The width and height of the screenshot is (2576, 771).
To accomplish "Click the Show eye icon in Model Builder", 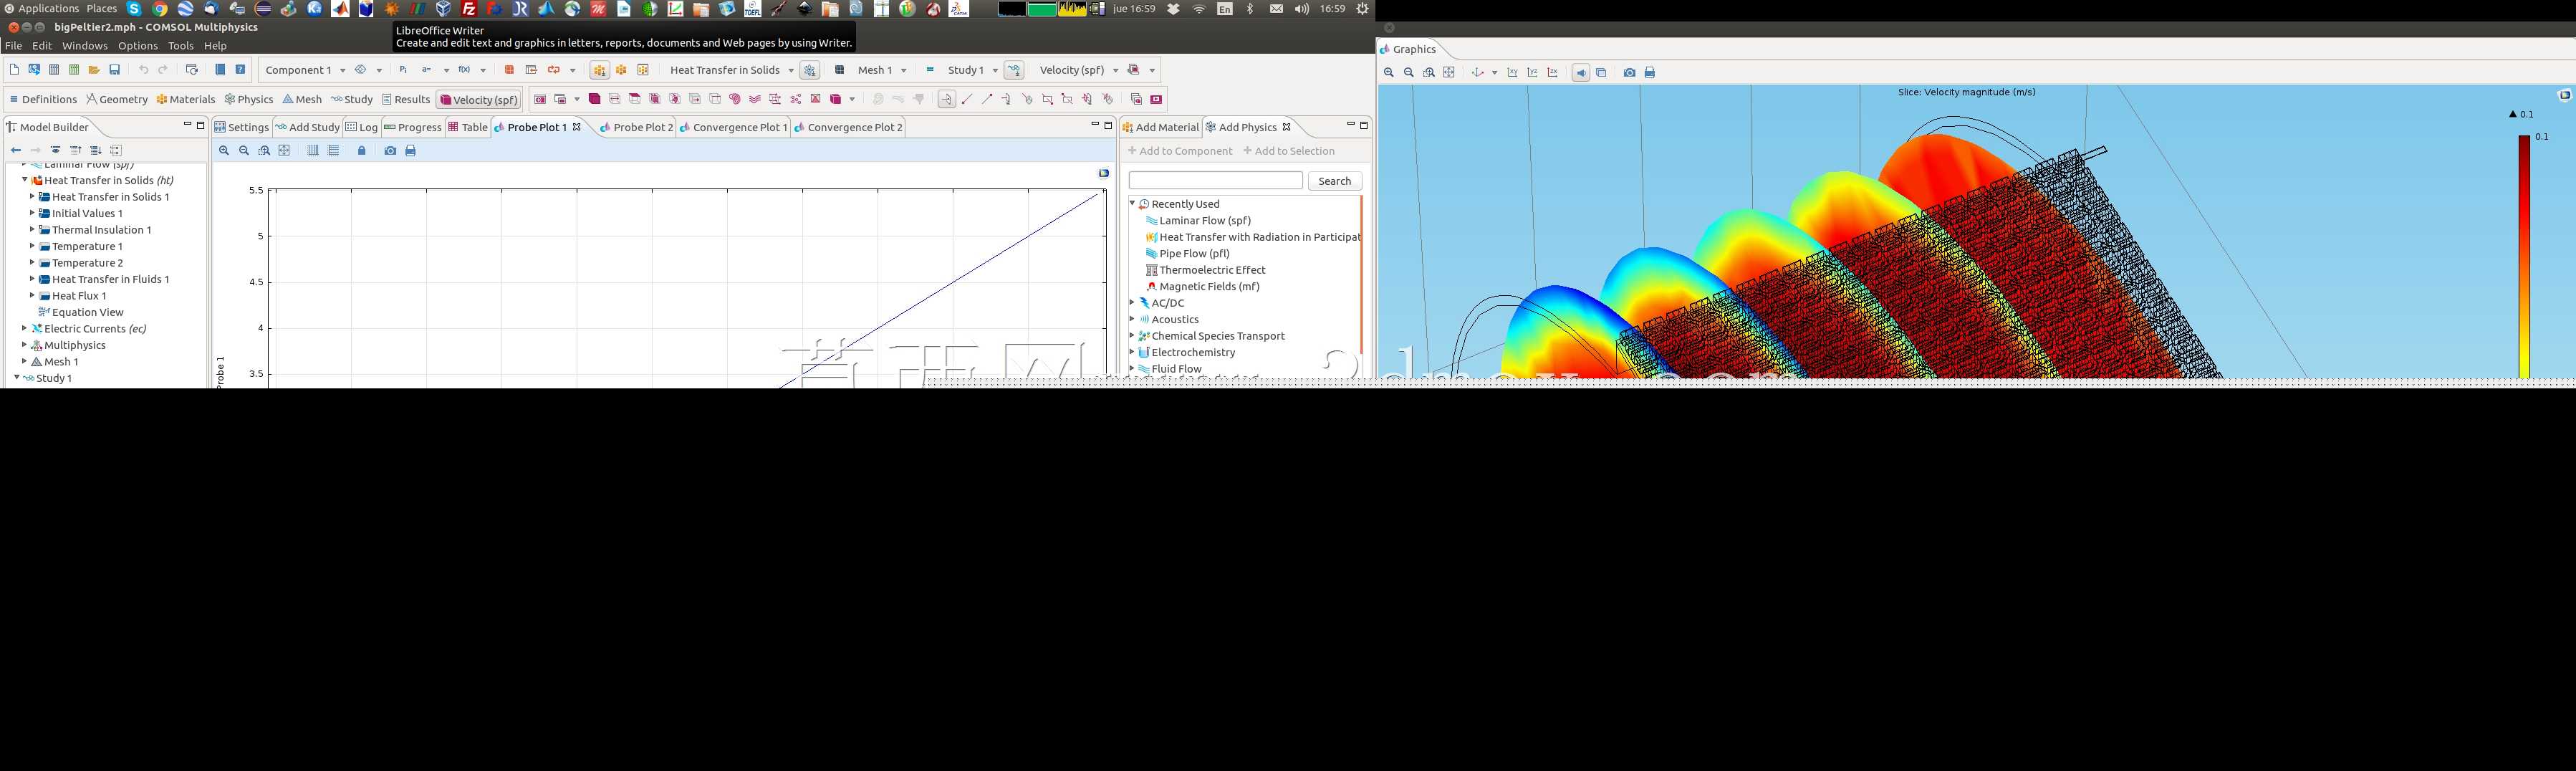I will [x=55, y=151].
